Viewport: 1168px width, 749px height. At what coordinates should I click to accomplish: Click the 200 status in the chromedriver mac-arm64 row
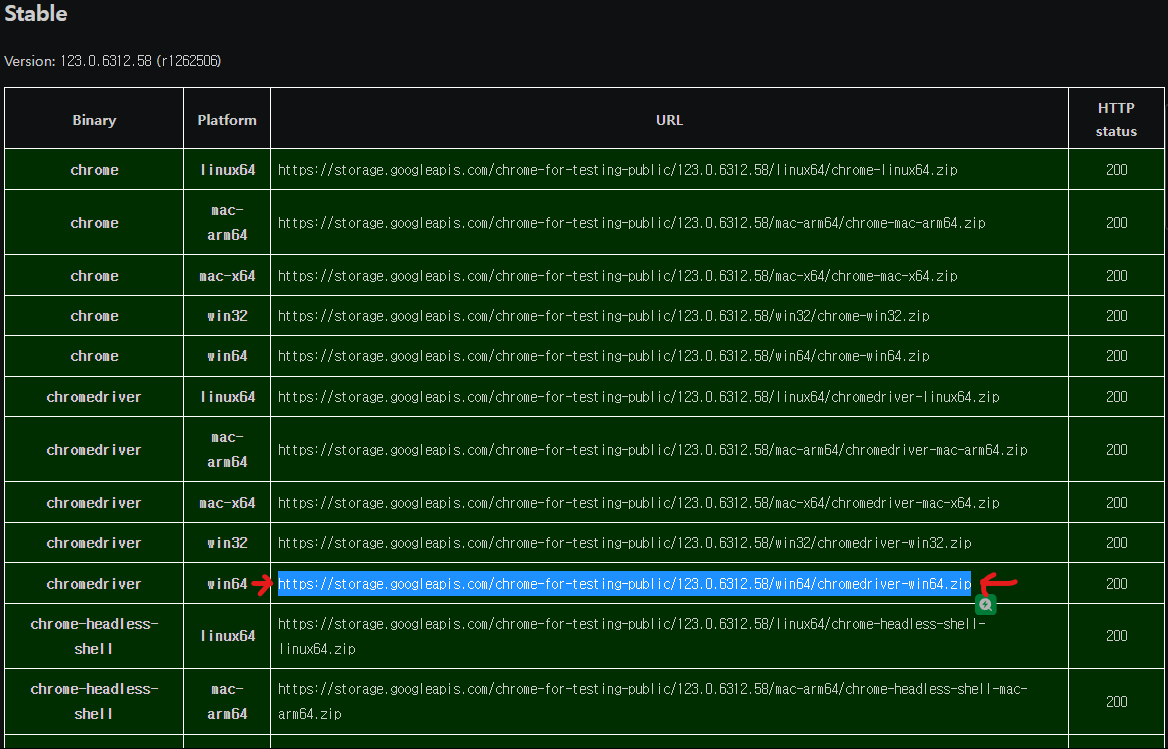1117,450
